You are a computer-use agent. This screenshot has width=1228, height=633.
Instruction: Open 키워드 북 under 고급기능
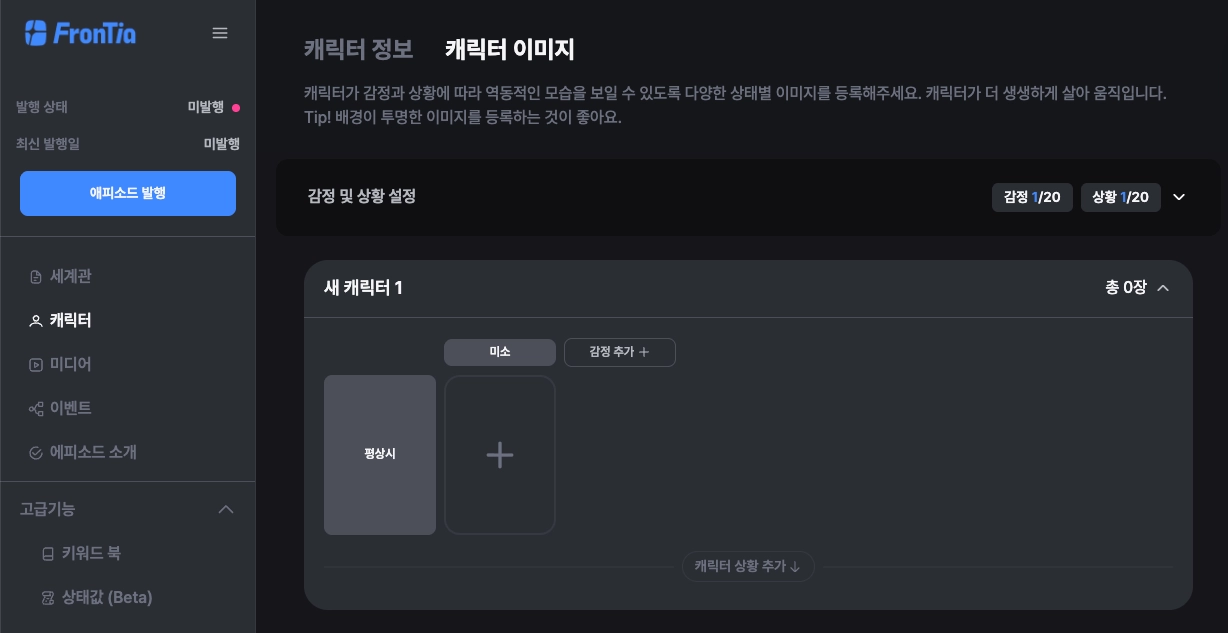click(90, 553)
